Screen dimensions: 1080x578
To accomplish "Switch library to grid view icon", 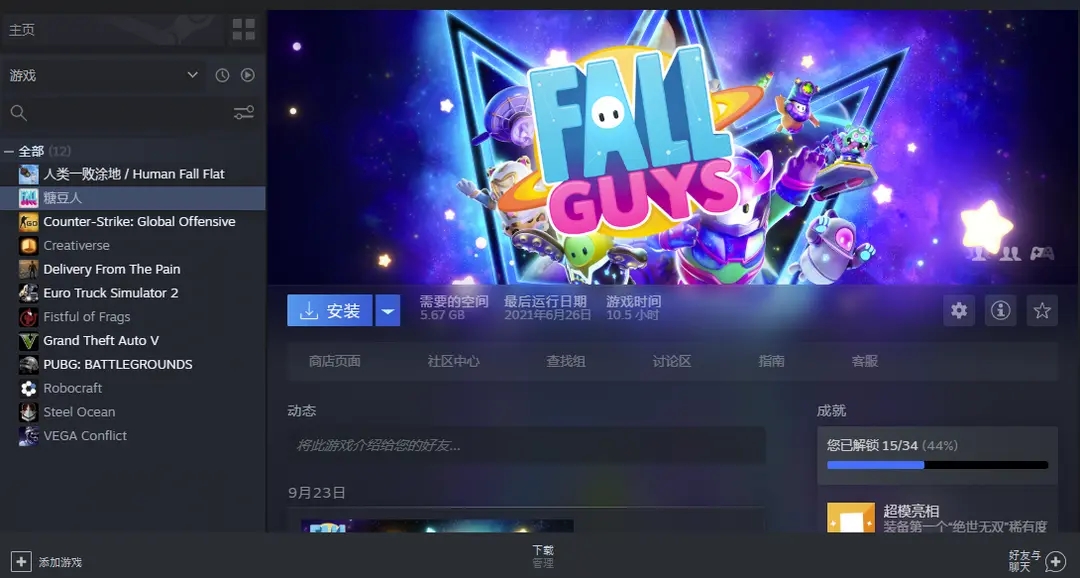I will pos(243,30).
